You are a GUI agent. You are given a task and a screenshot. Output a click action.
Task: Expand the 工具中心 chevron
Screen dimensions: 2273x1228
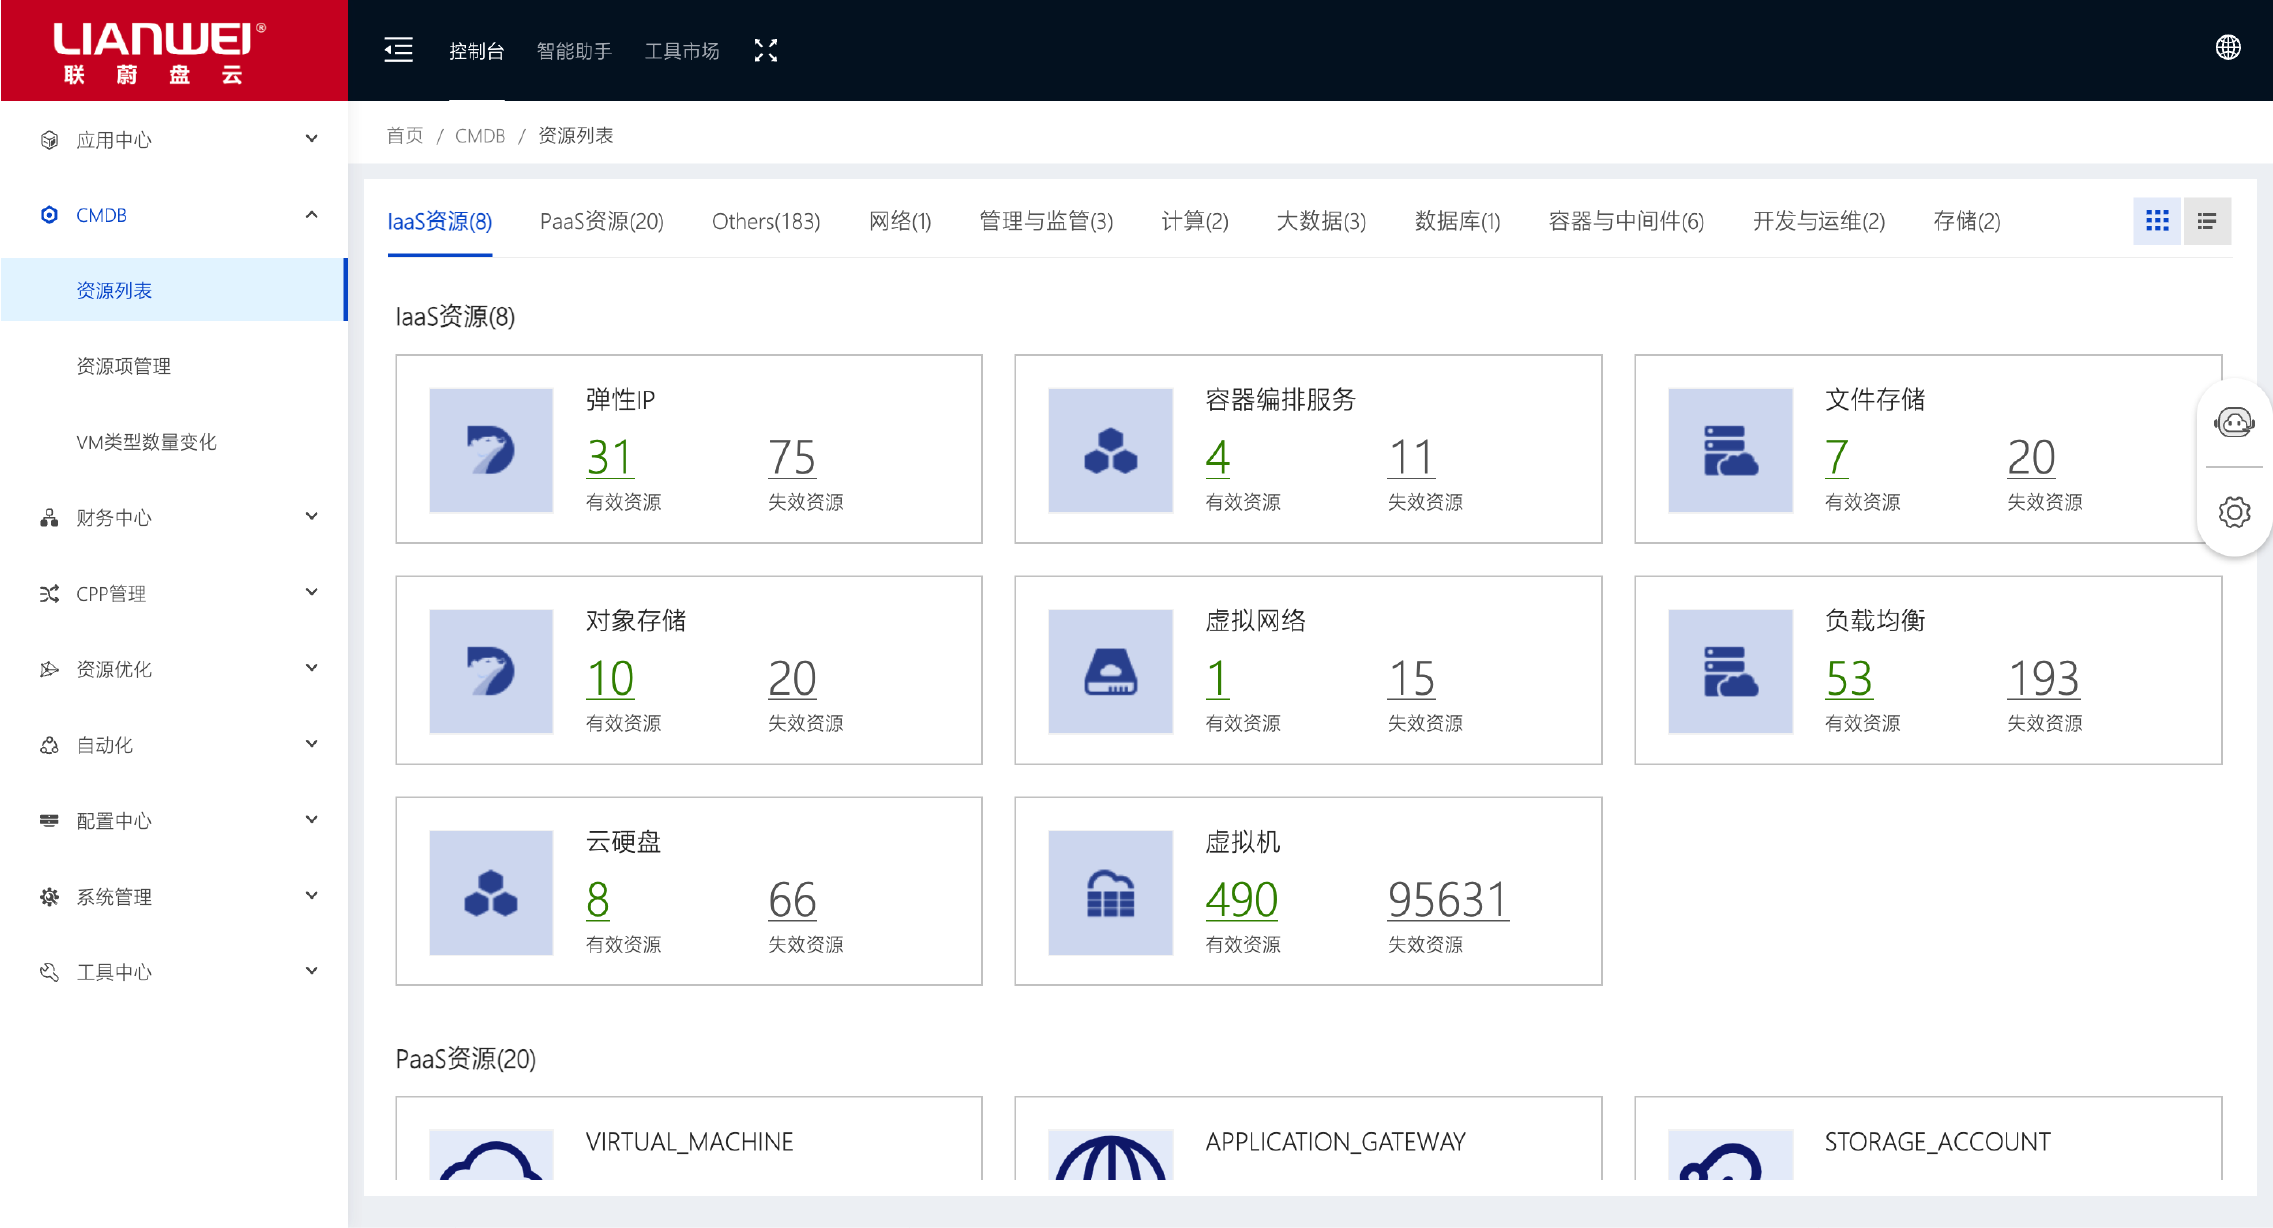pyautogui.click(x=312, y=971)
